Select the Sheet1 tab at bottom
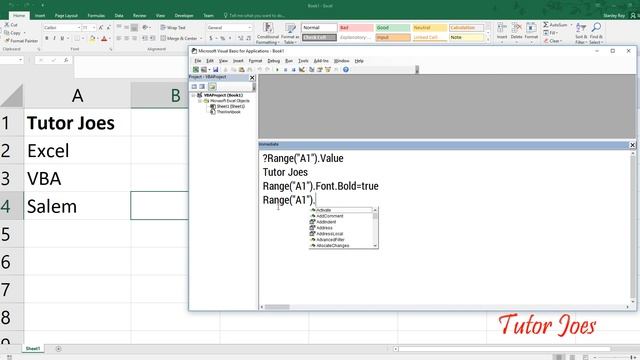Screen dimensions: 640x360 click(x=33, y=349)
